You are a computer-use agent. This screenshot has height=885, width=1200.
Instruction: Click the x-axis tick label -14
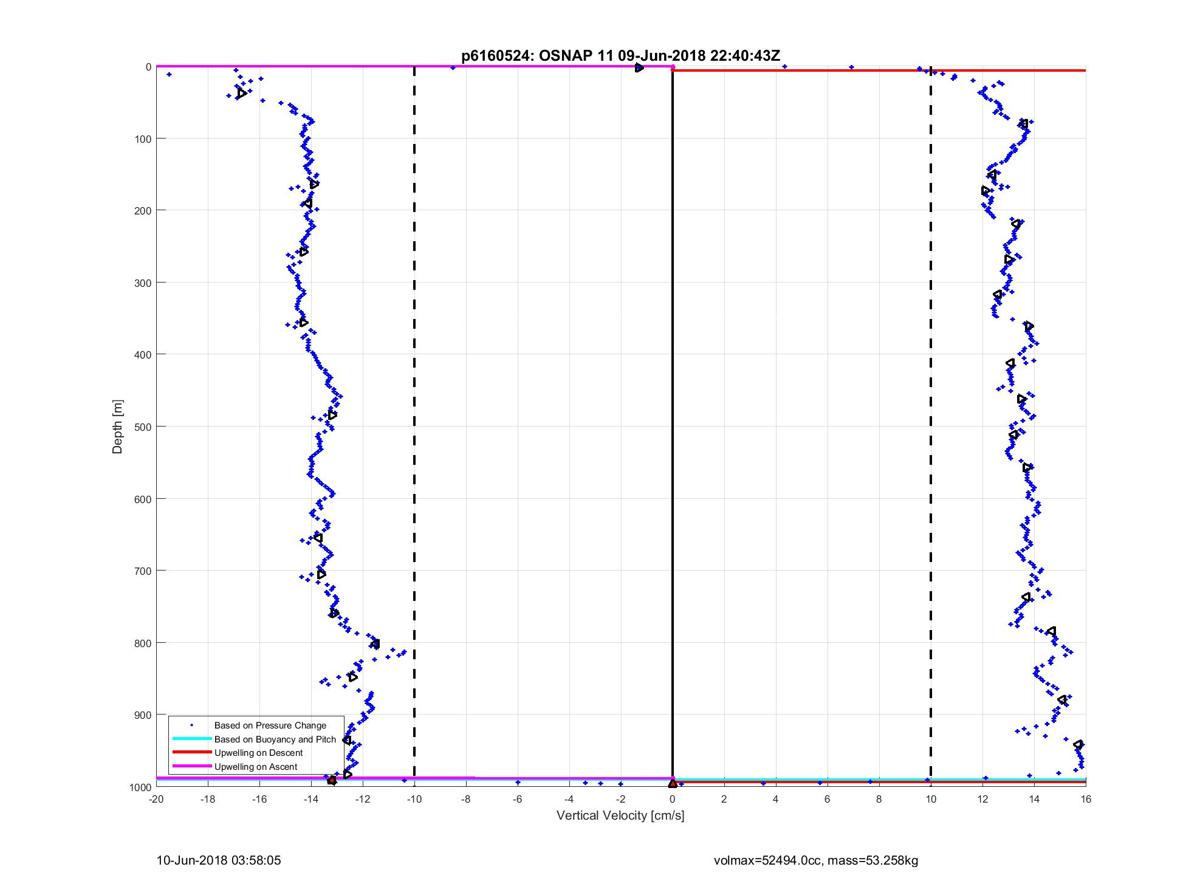pyautogui.click(x=311, y=799)
